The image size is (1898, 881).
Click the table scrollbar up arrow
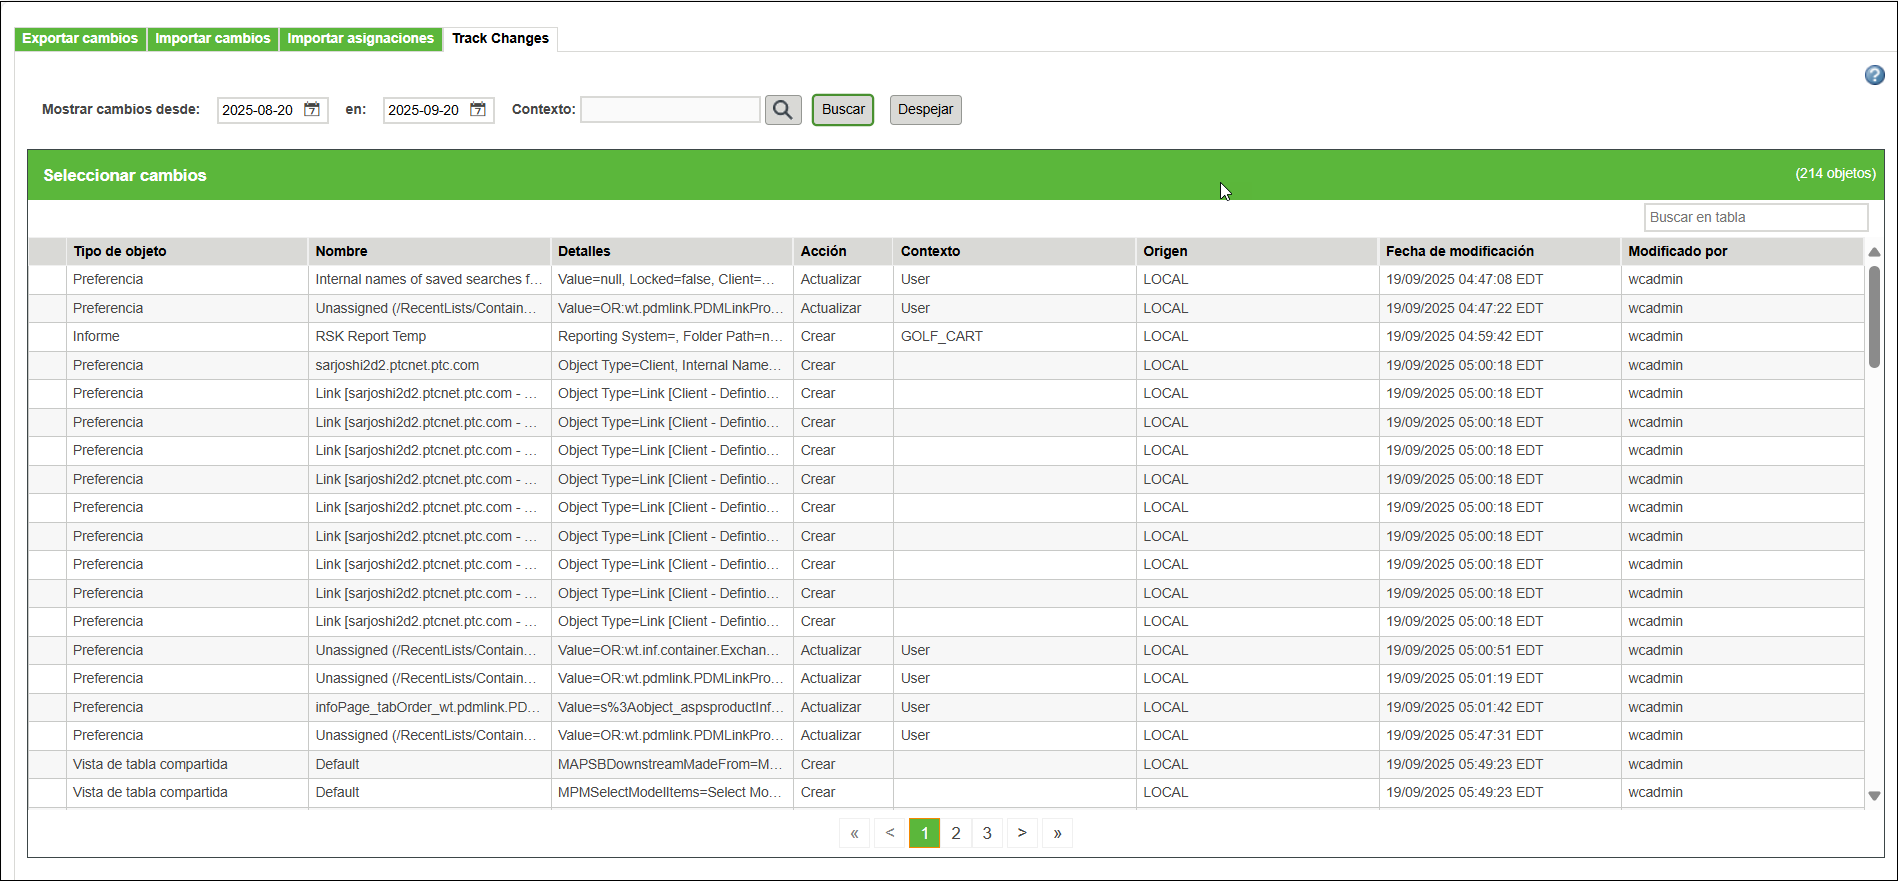(x=1874, y=252)
